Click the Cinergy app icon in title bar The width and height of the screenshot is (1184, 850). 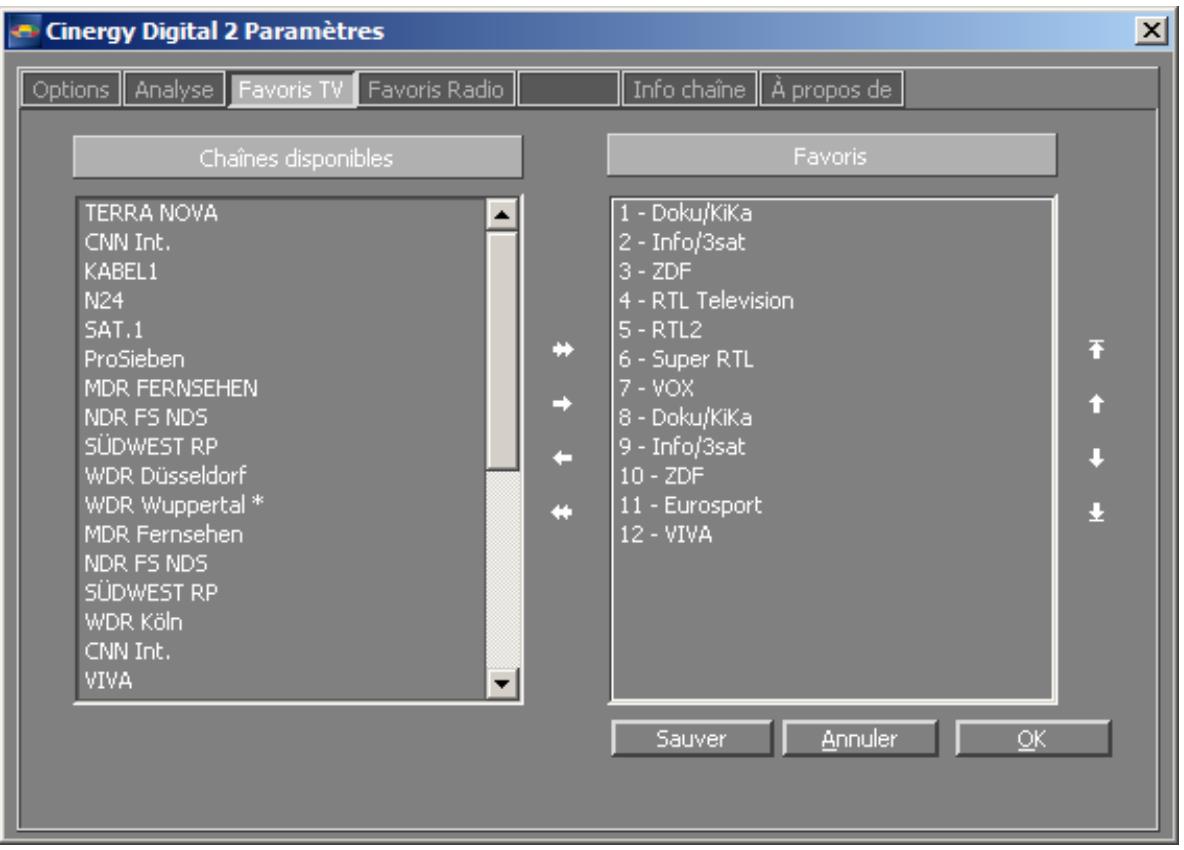24,32
